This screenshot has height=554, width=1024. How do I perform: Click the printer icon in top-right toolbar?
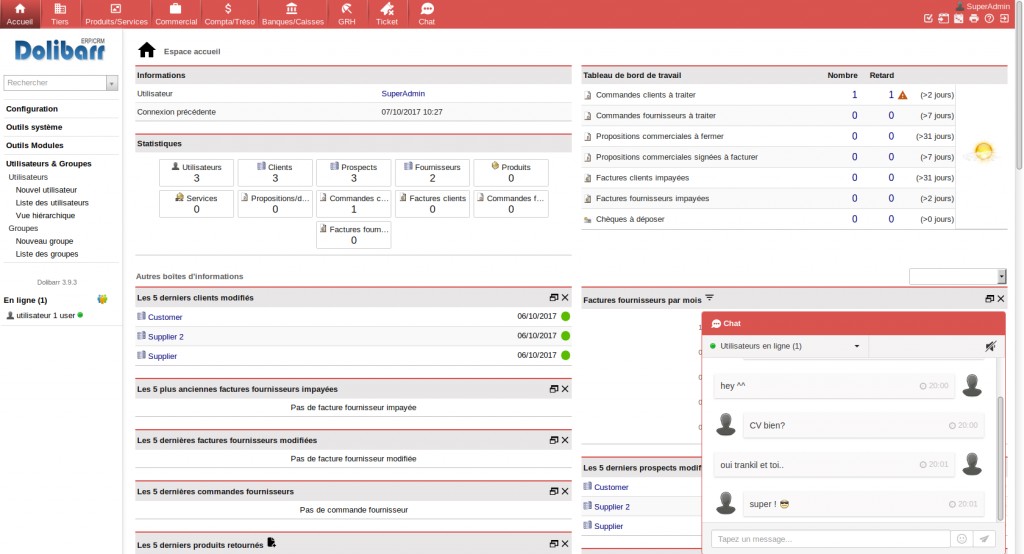click(974, 18)
